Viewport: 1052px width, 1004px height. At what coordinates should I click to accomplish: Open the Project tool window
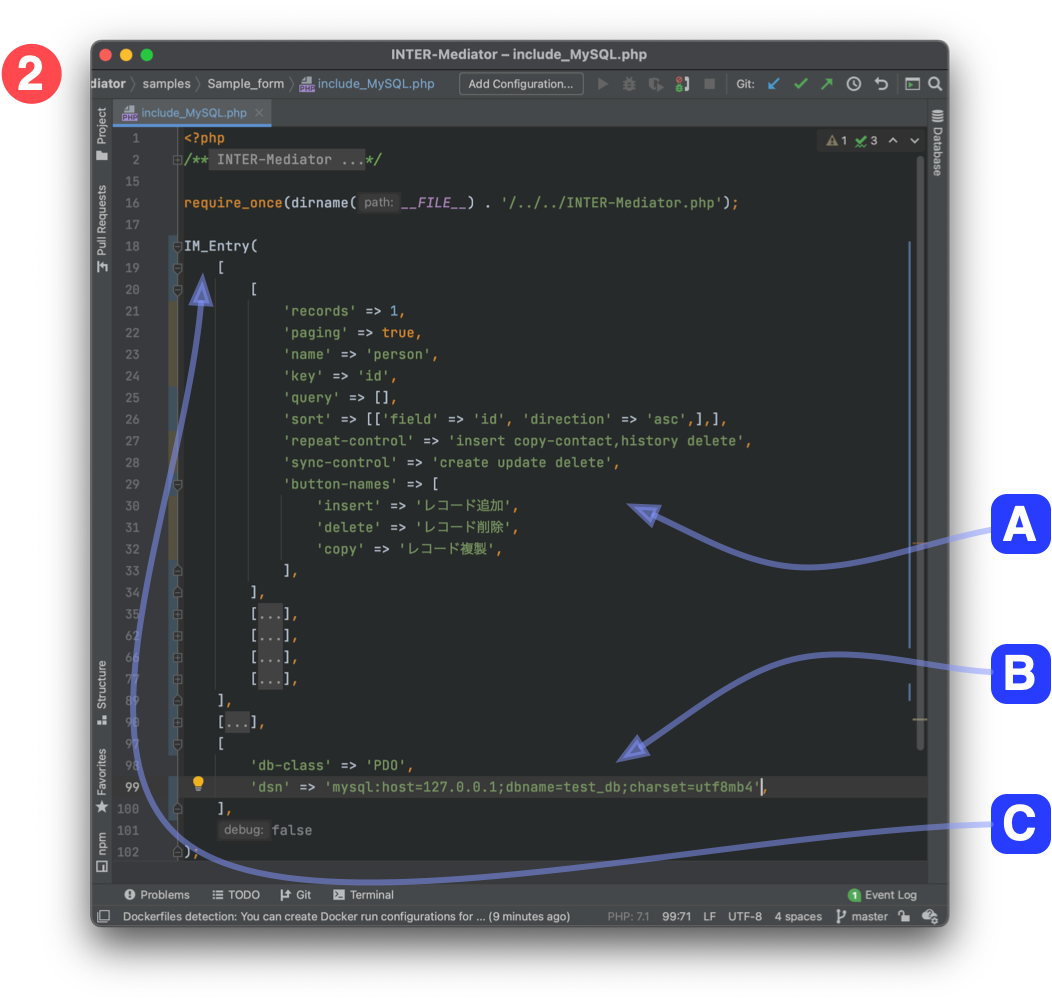click(101, 134)
